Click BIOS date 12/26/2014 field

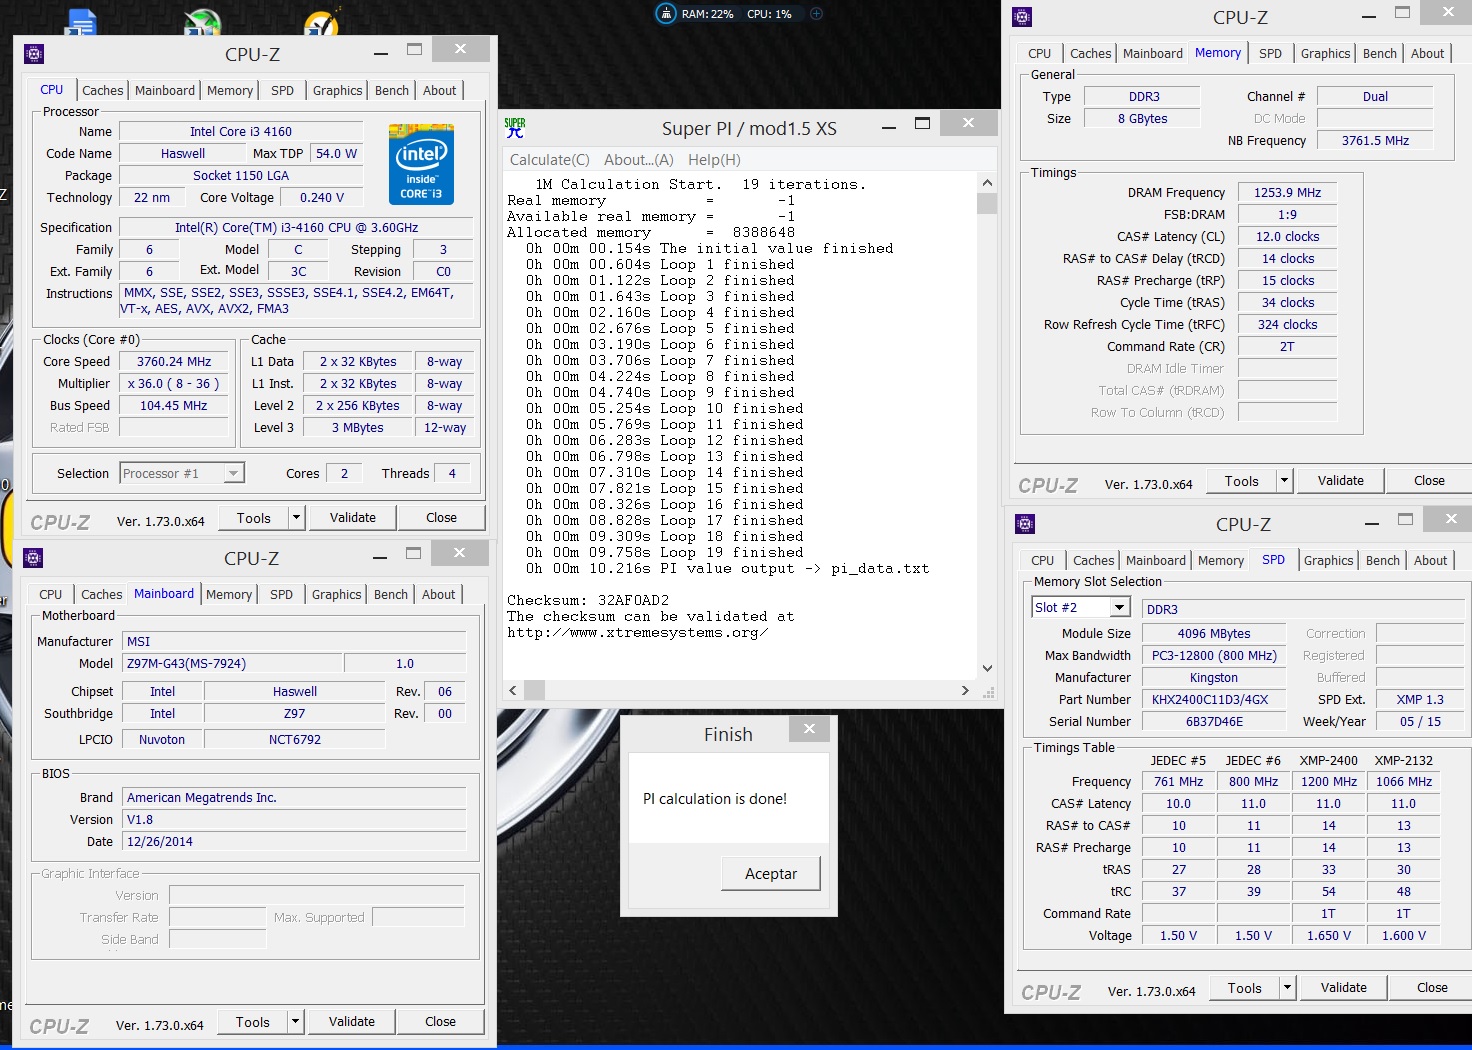(x=294, y=842)
